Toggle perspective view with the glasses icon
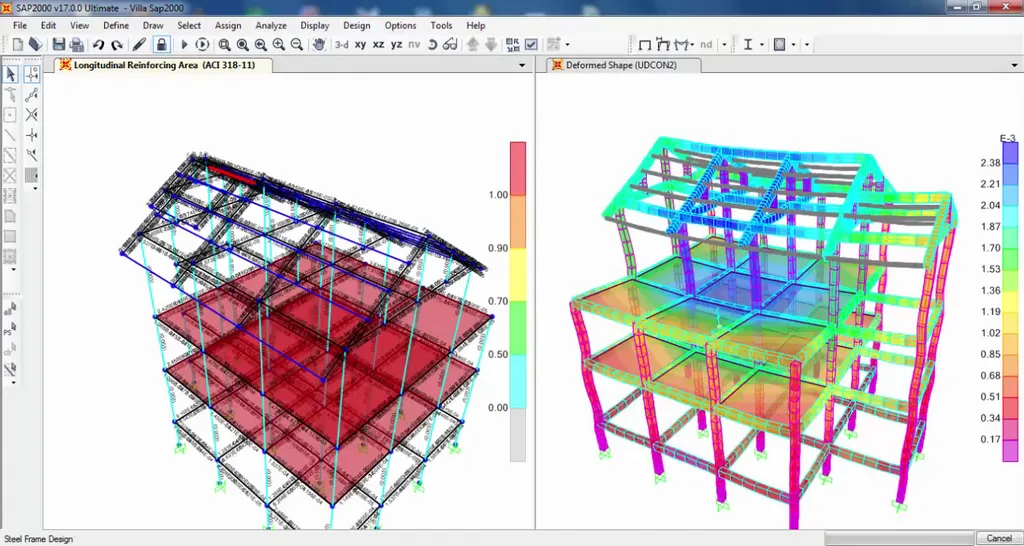The height and width of the screenshot is (546, 1024). (449, 45)
